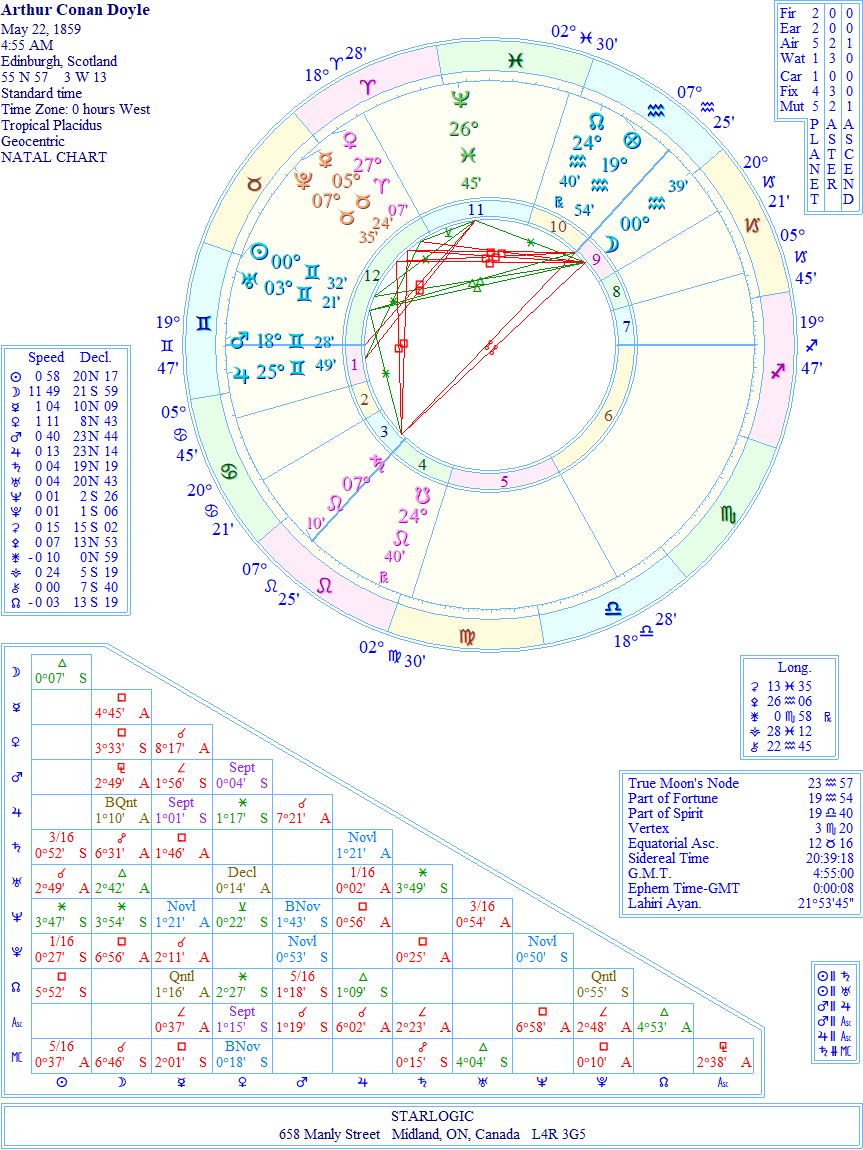Click the STARLOGIC text in the footer
The width and height of the screenshot is (863, 1150).
pyautogui.click(x=432, y=1115)
